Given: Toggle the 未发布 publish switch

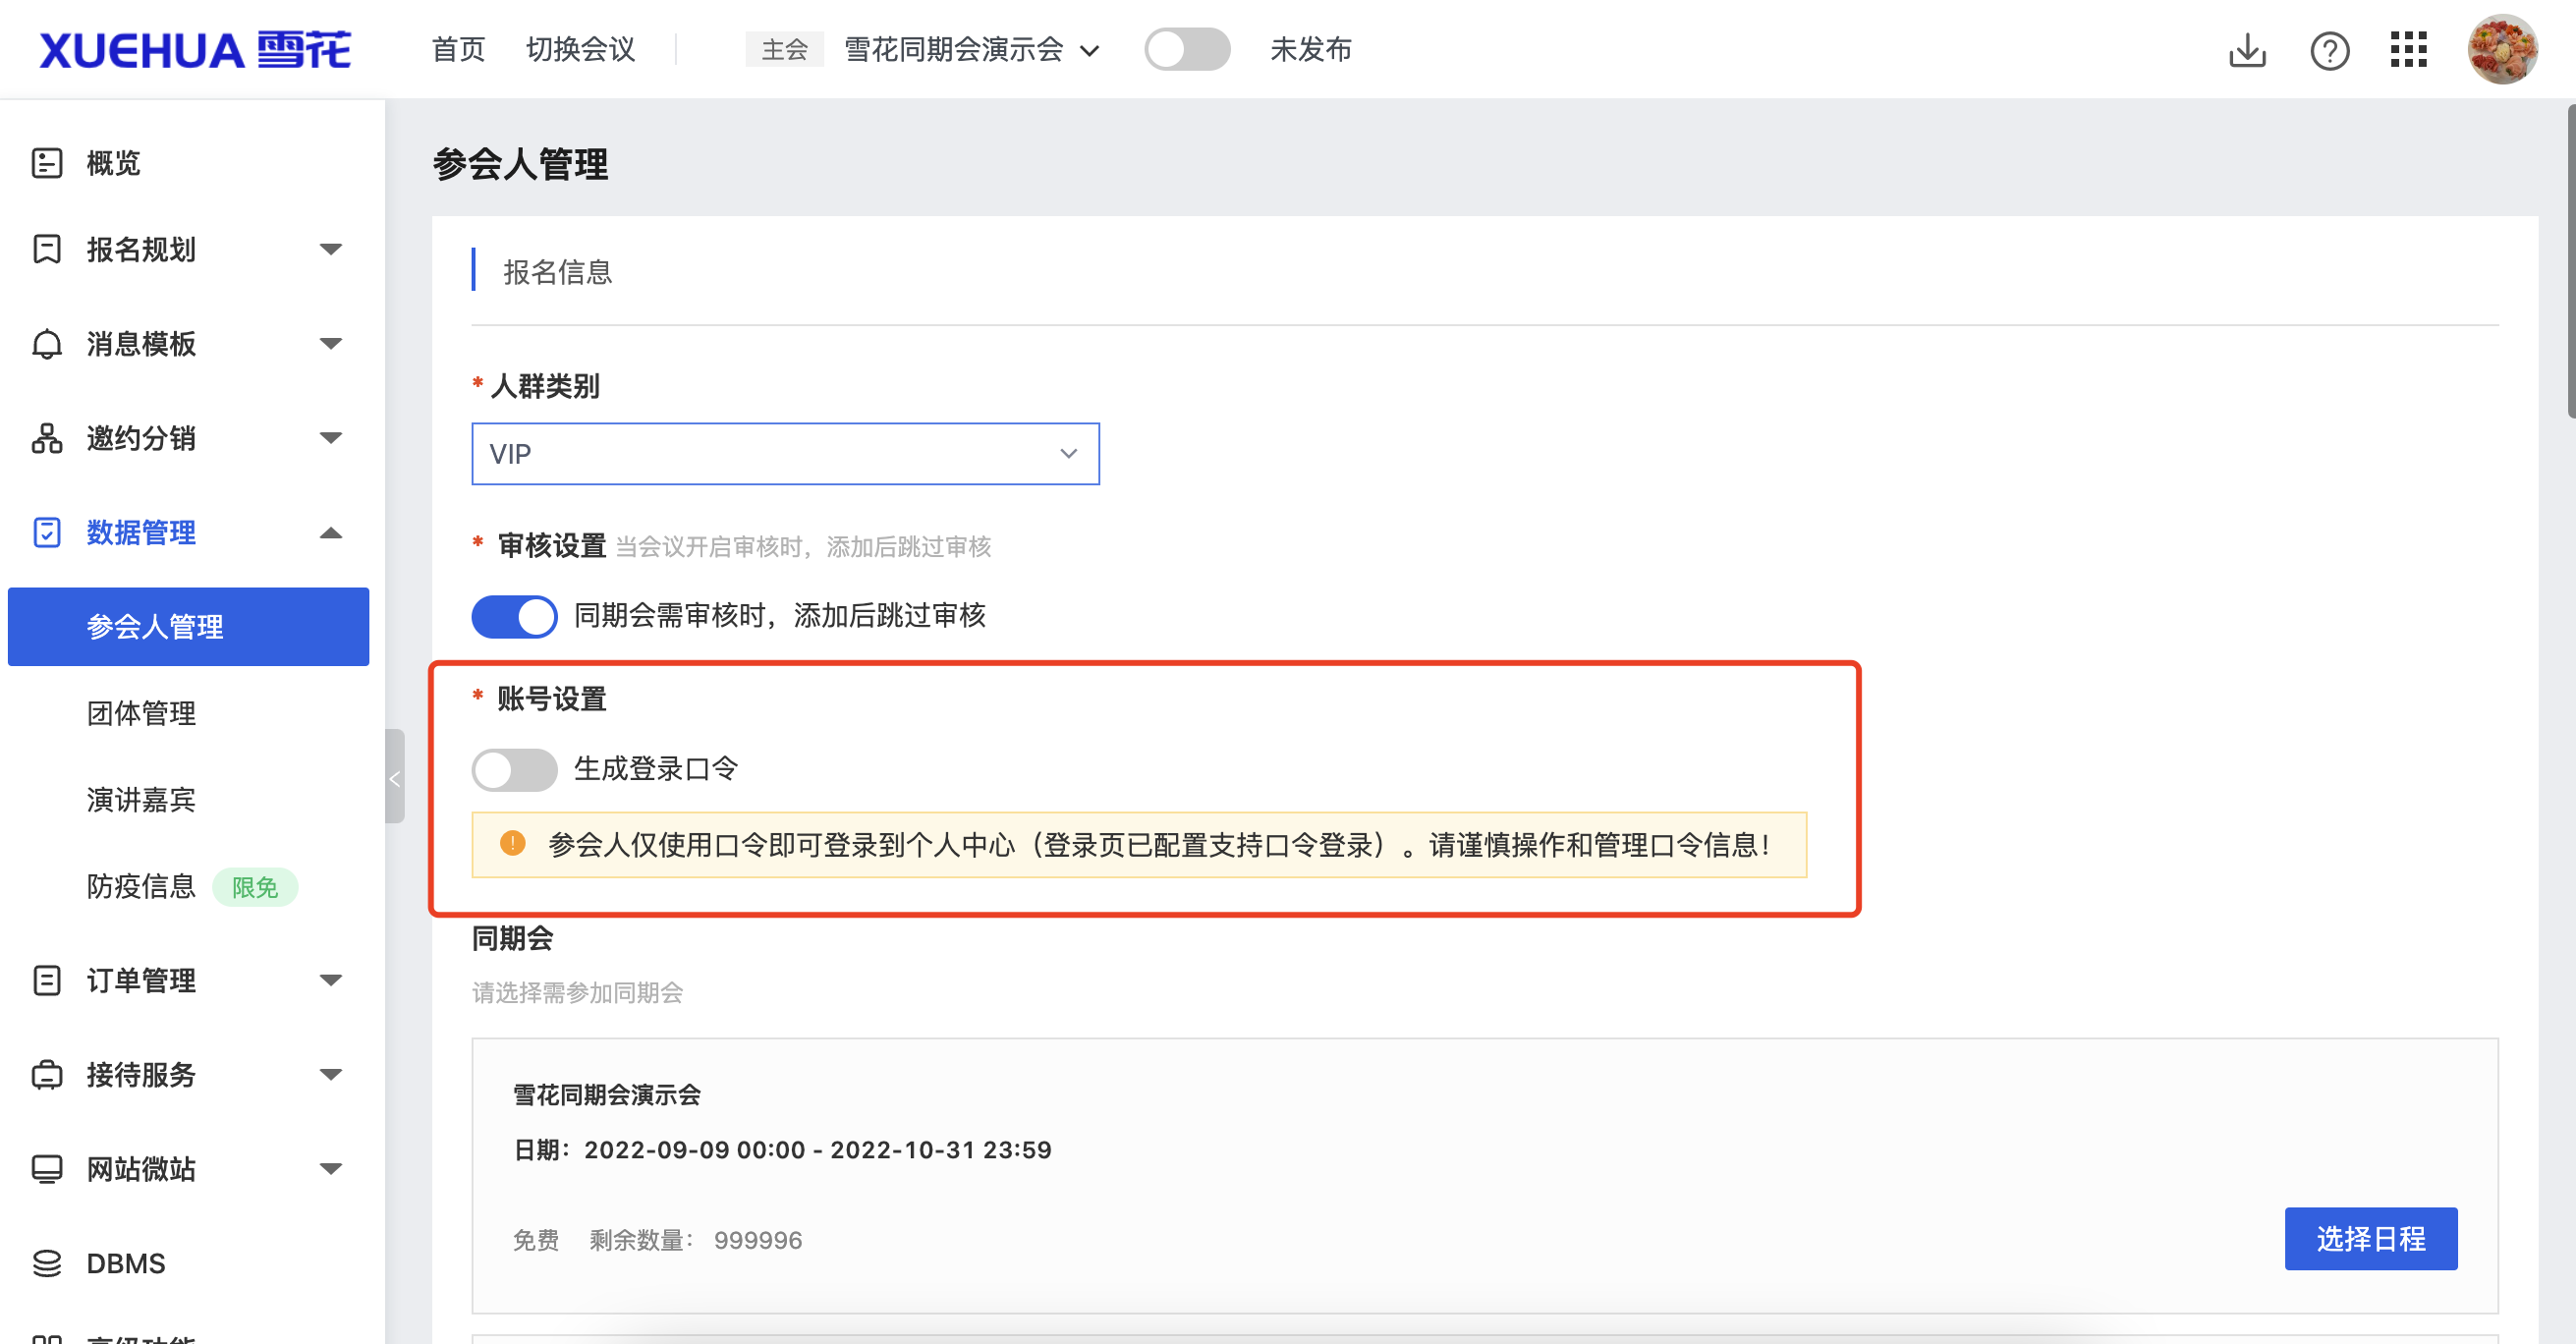Looking at the screenshot, I should click(1187, 49).
